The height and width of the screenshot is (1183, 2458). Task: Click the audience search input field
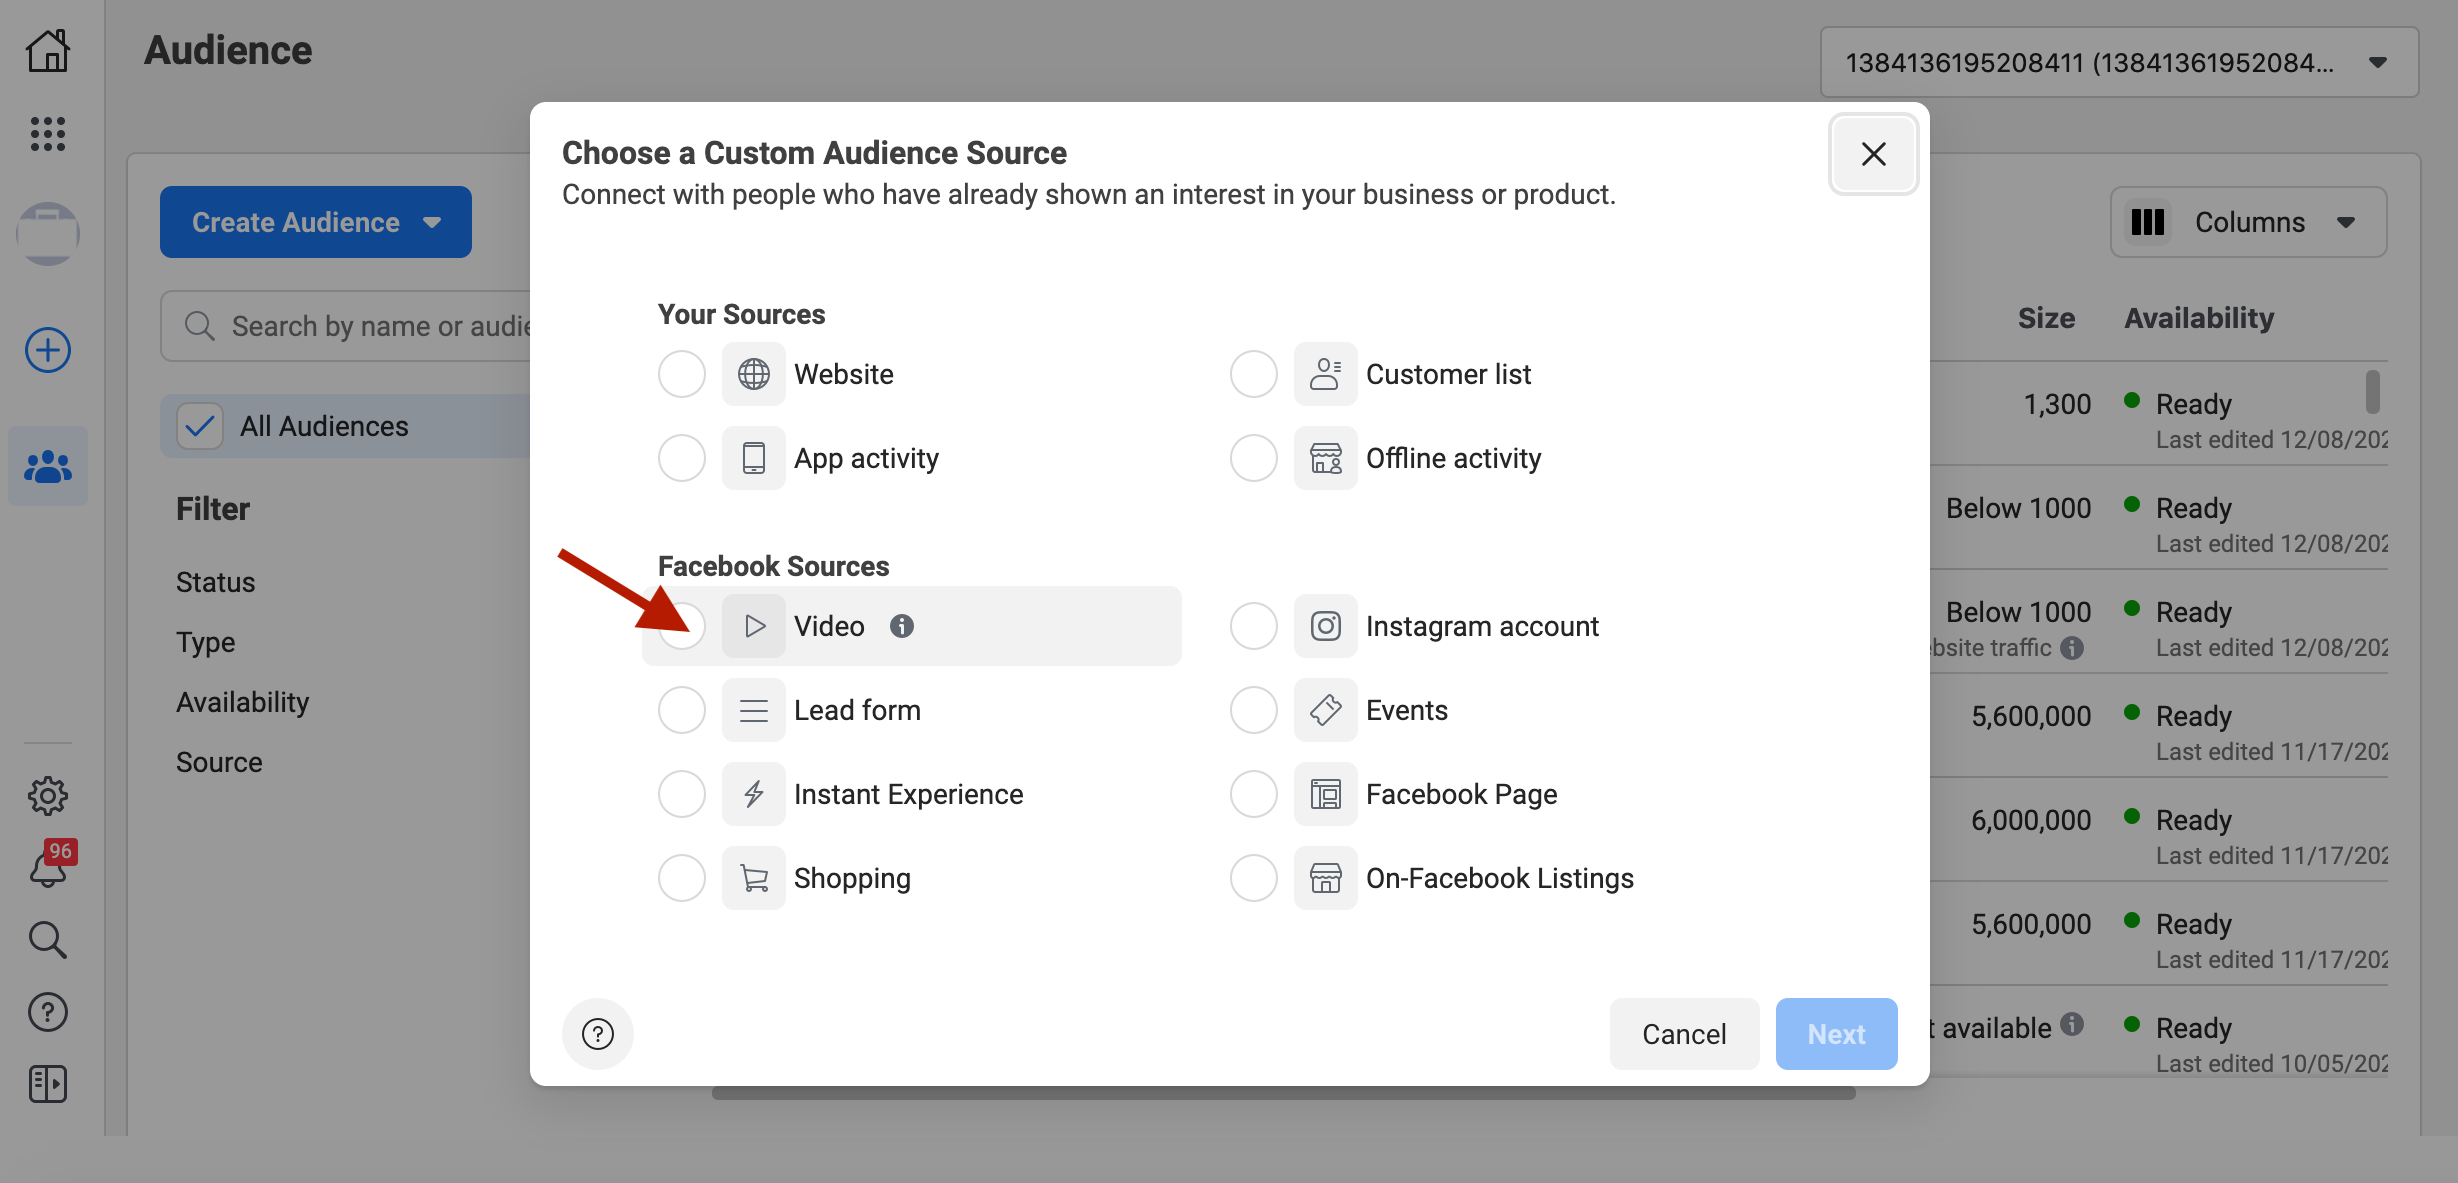(380, 326)
